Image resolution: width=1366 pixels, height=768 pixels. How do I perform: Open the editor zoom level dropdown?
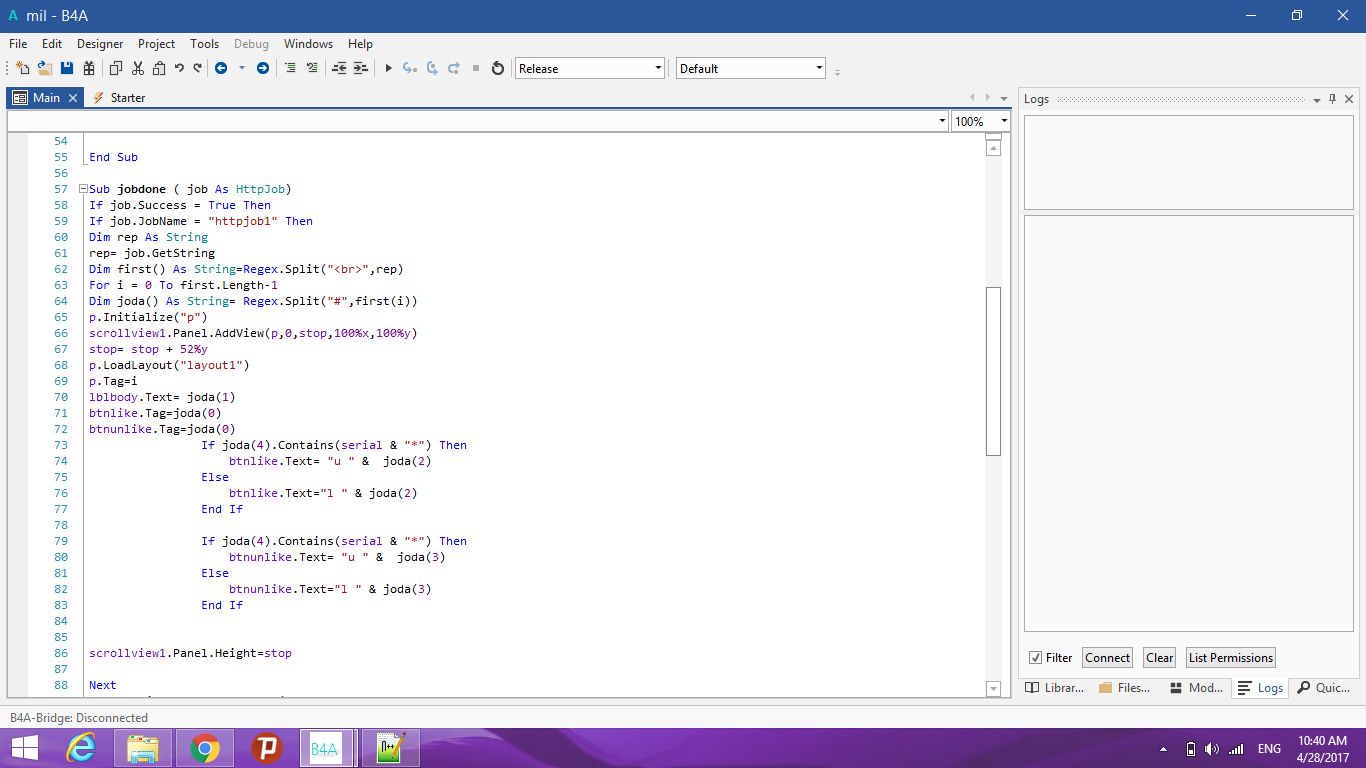tap(1004, 120)
